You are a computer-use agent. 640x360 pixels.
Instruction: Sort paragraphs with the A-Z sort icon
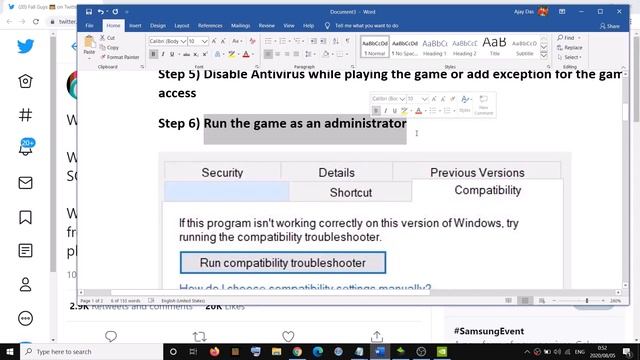pyautogui.click(x=336, y=41)
